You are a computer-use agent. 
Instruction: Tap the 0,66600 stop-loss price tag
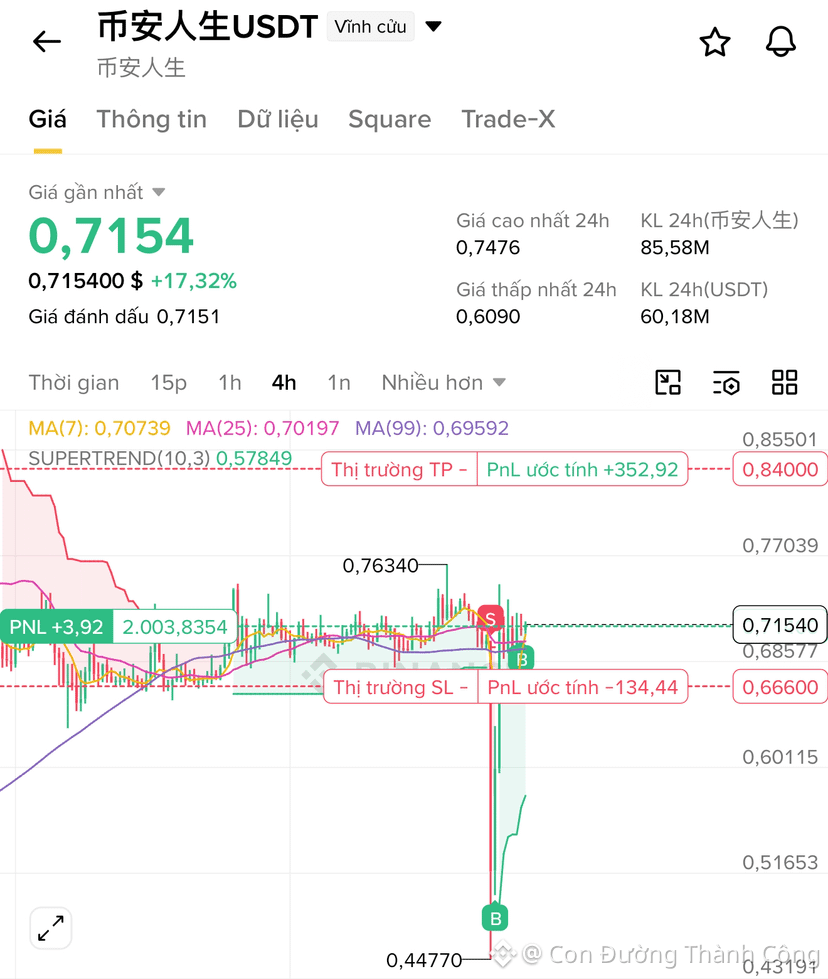[780, 687]
